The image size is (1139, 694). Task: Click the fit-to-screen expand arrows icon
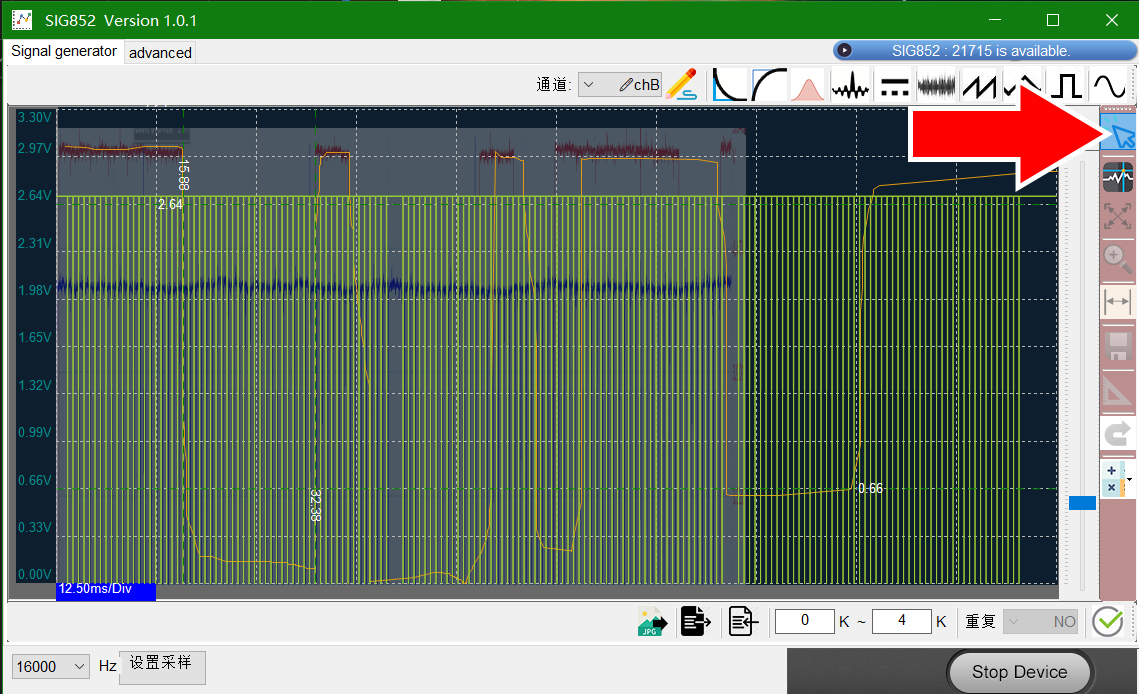pos(1118,216)
